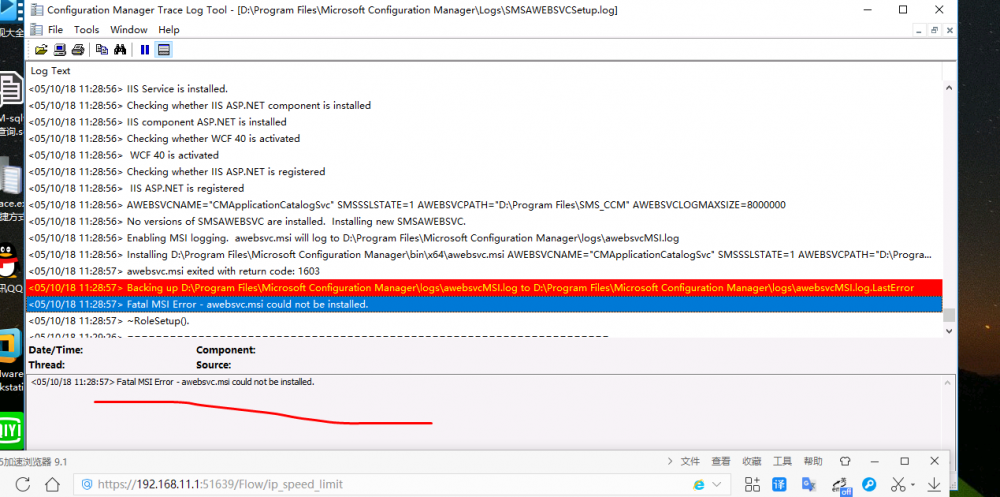
Task: Select highlighted 'Fatal MSI Error' log line
Action: click(484, 304)
